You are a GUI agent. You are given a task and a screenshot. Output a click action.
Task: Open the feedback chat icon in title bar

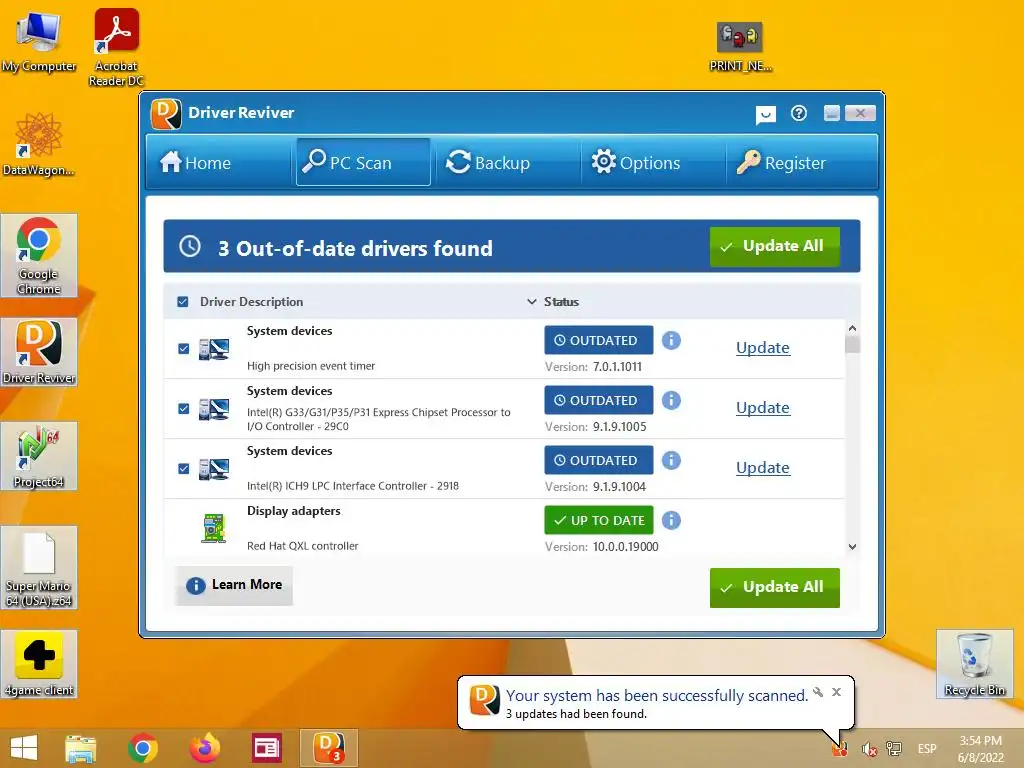tap(765, 115)
